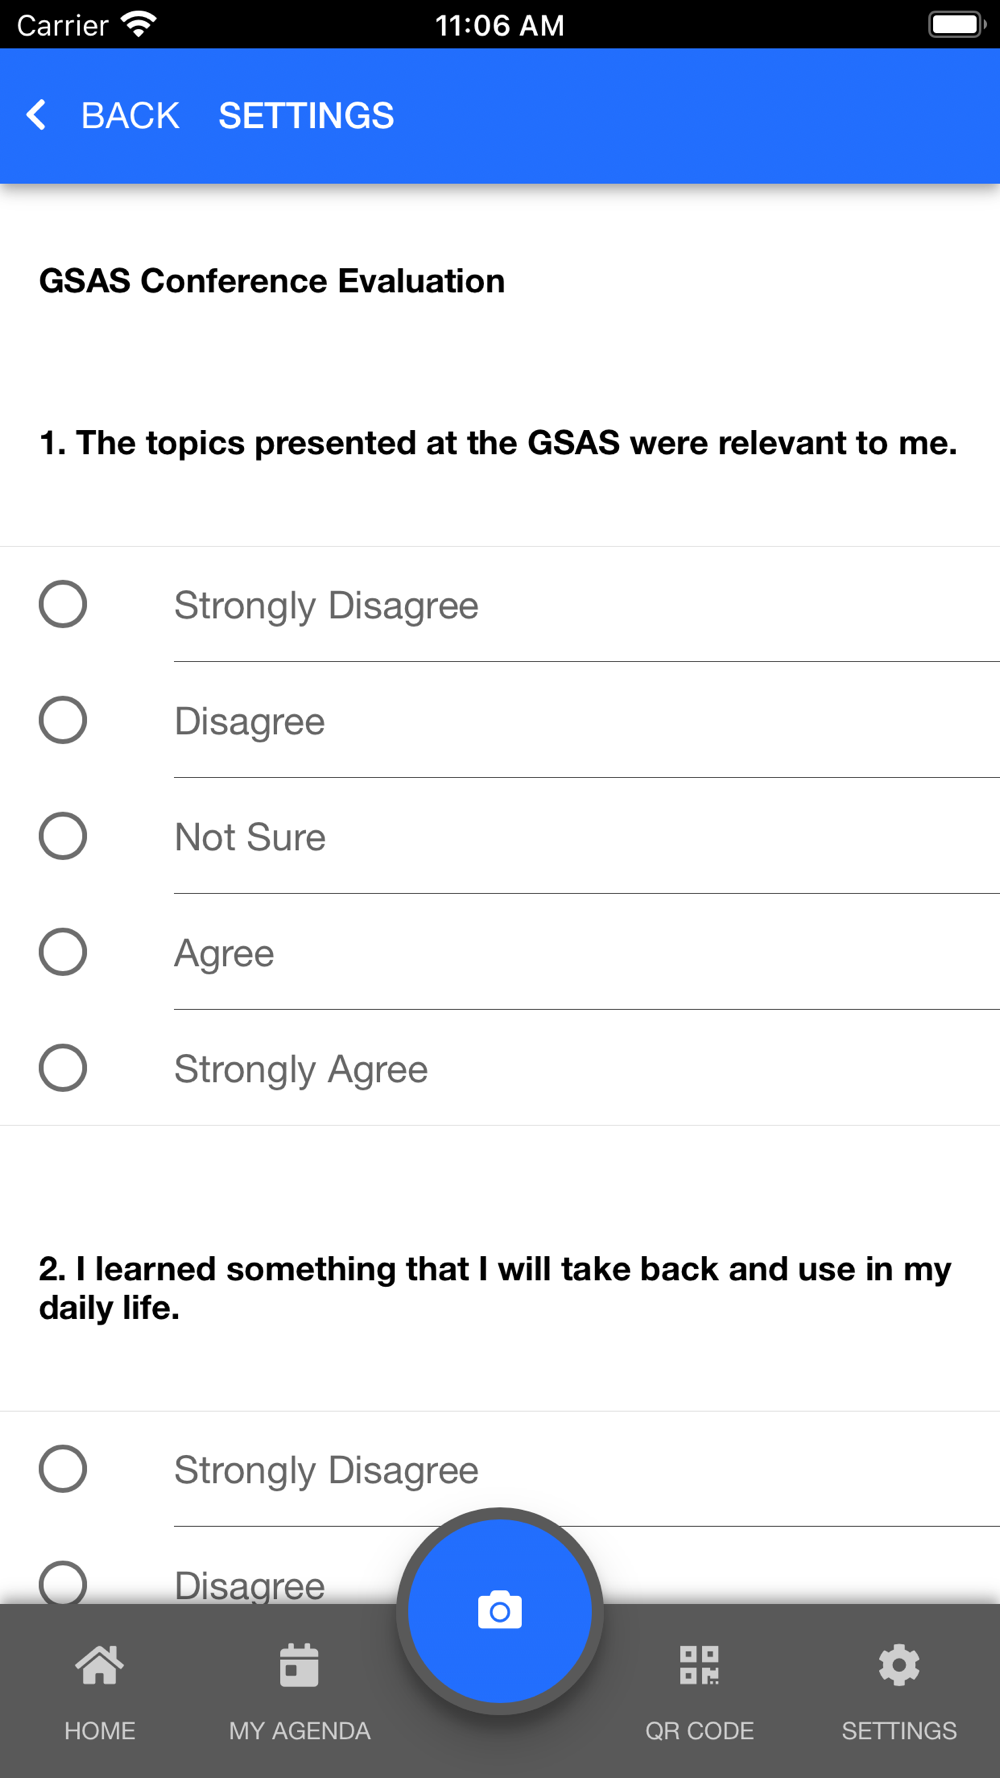Switch to the QR CODE tab label
Screen dimensions: 1000x1778
click(x=699, y=1731)
